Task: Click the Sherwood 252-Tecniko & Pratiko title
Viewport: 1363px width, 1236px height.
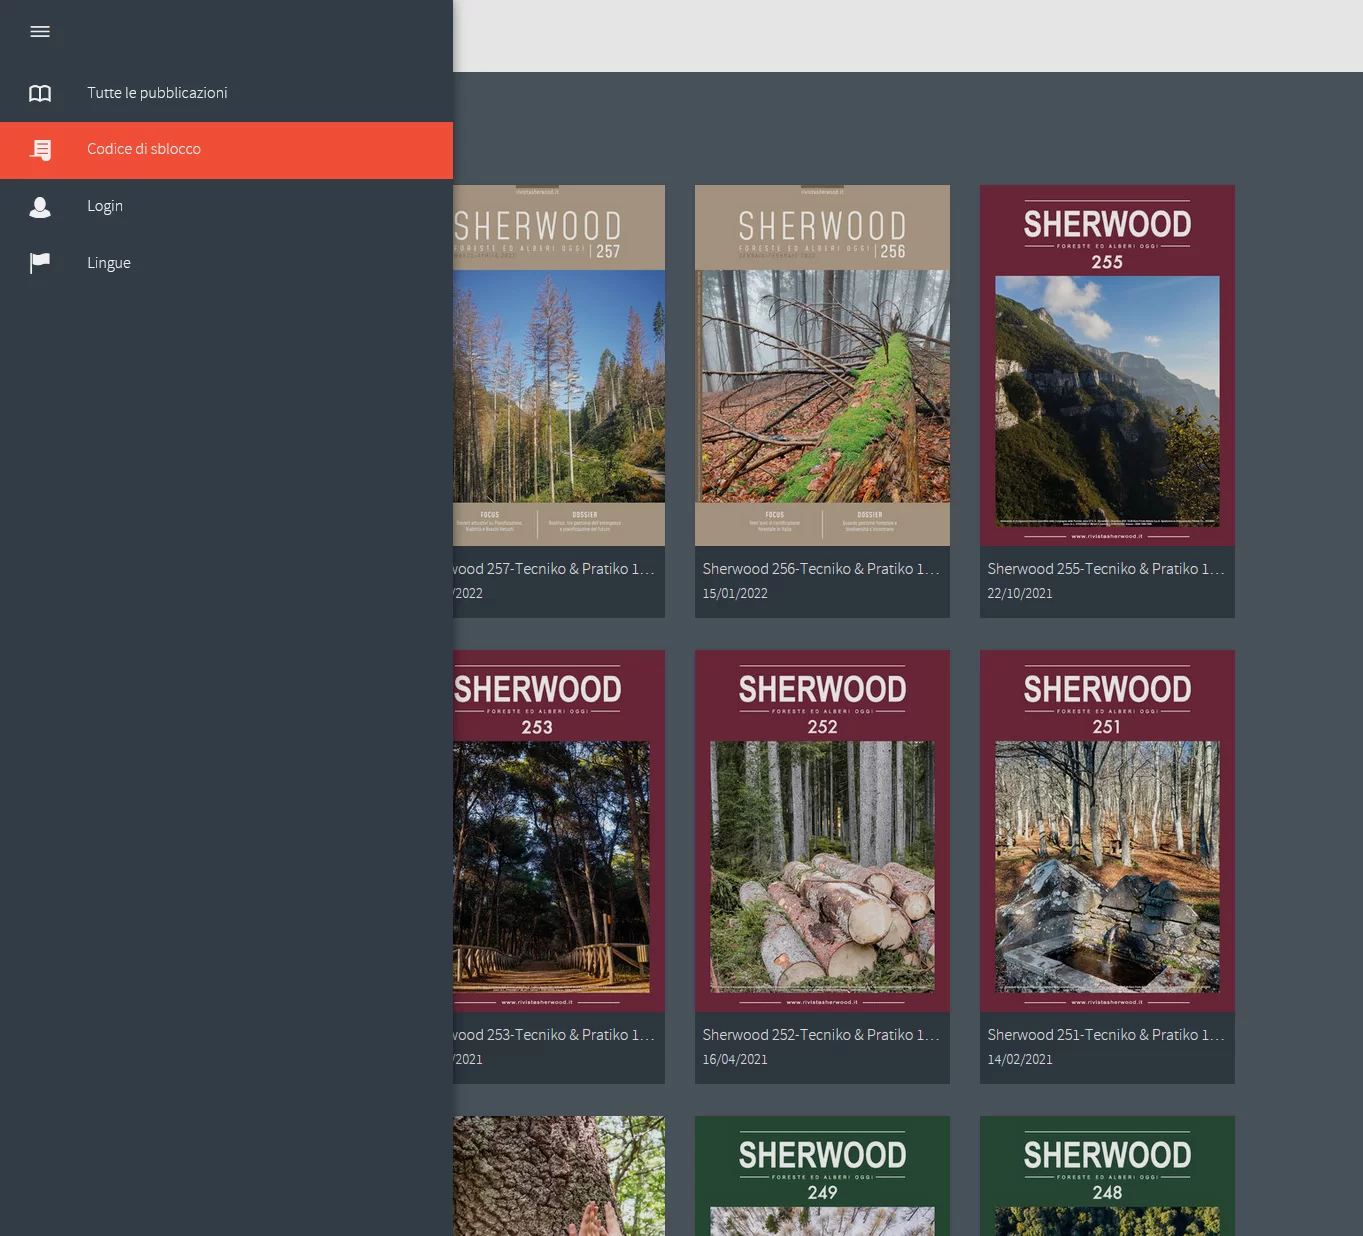Action: [820, 1035]
